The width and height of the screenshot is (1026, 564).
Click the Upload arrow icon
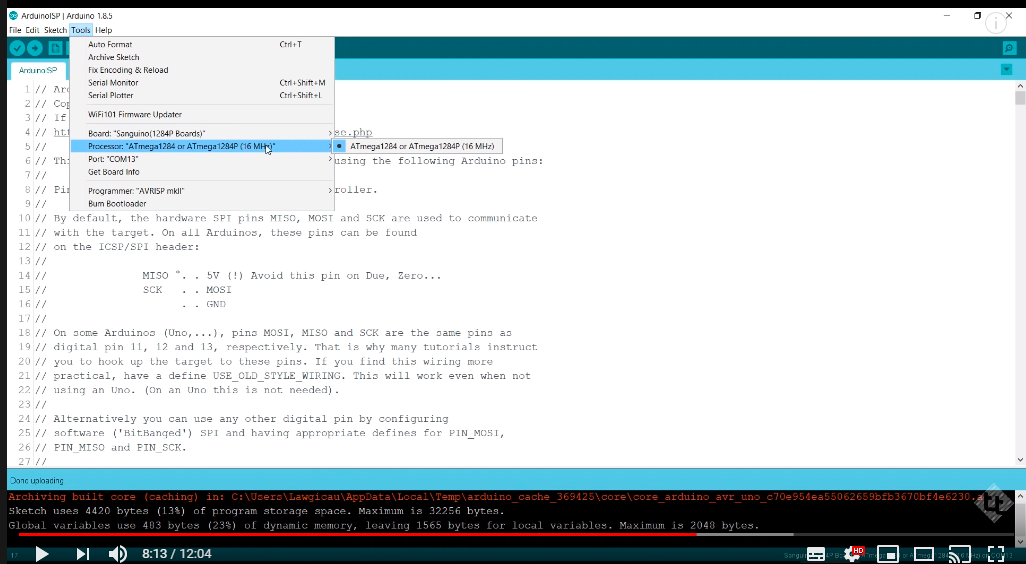[35, 48]
